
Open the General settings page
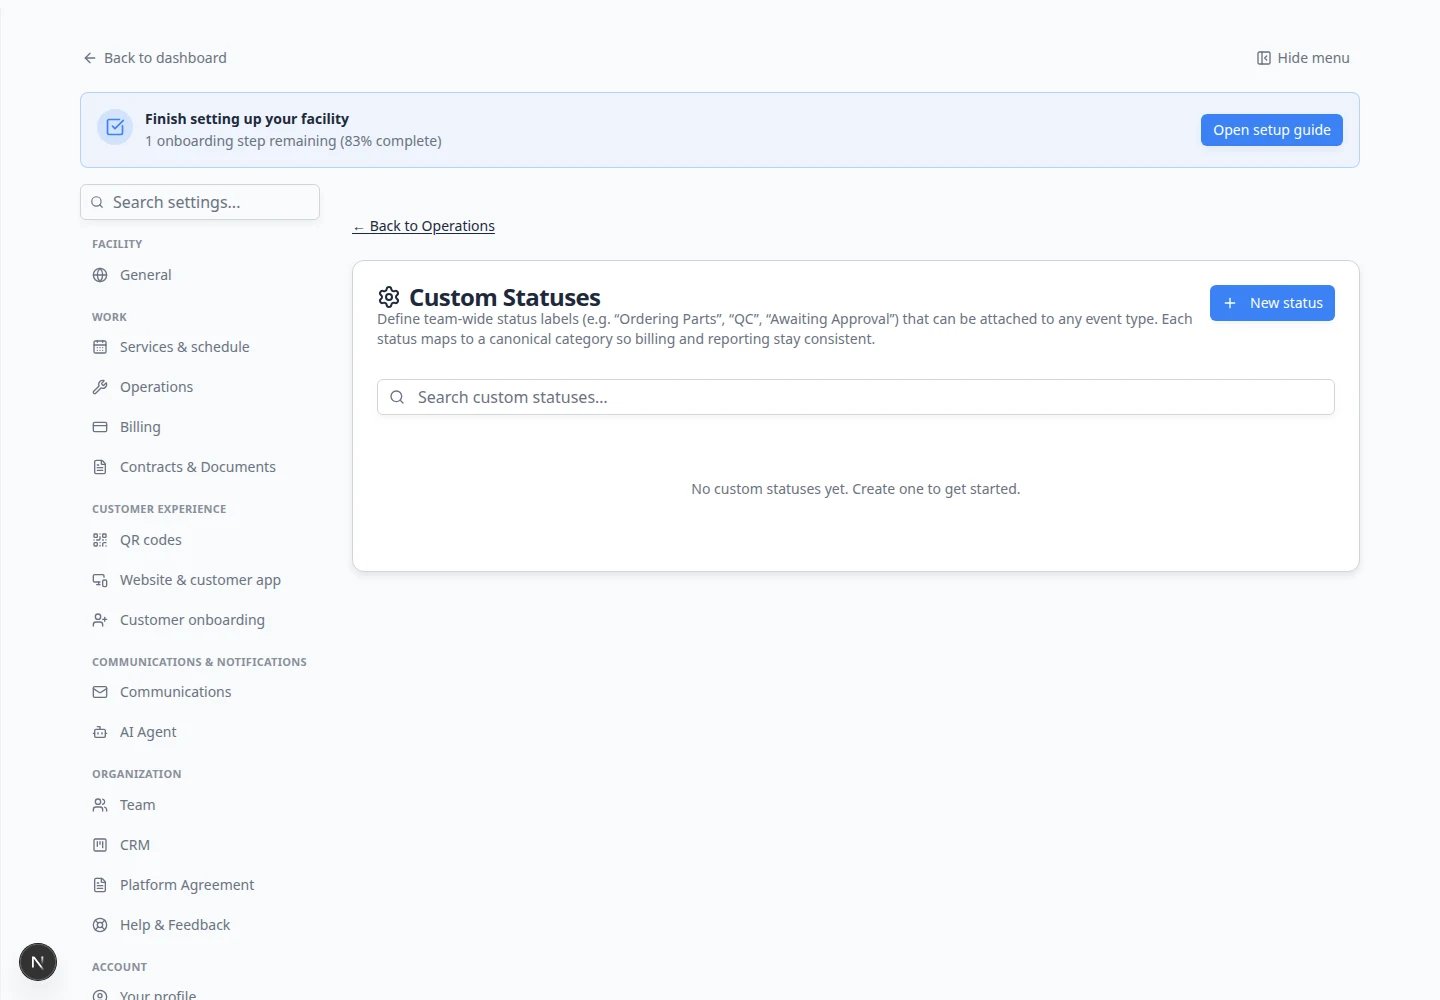point(200,275)
